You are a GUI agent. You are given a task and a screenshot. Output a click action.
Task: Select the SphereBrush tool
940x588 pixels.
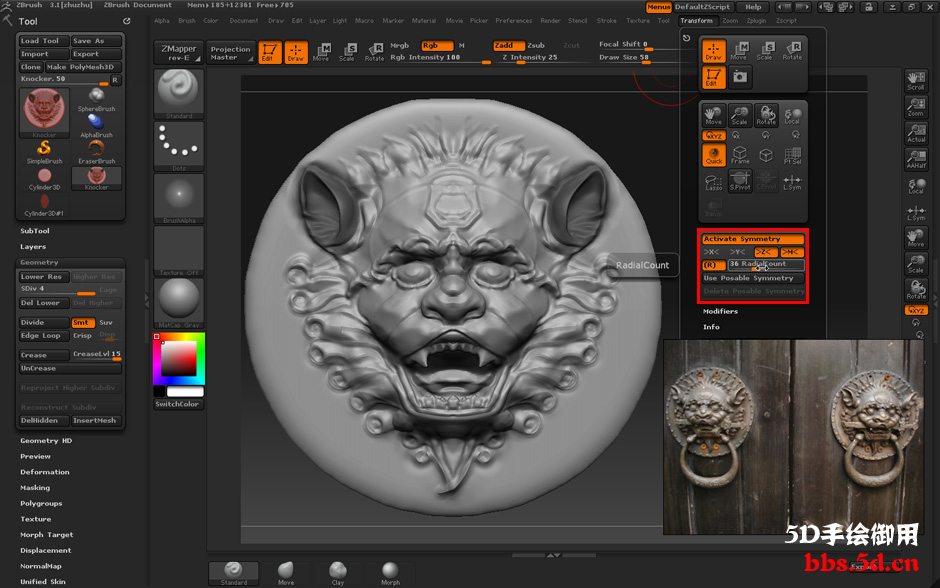click(x=97, y=100)
